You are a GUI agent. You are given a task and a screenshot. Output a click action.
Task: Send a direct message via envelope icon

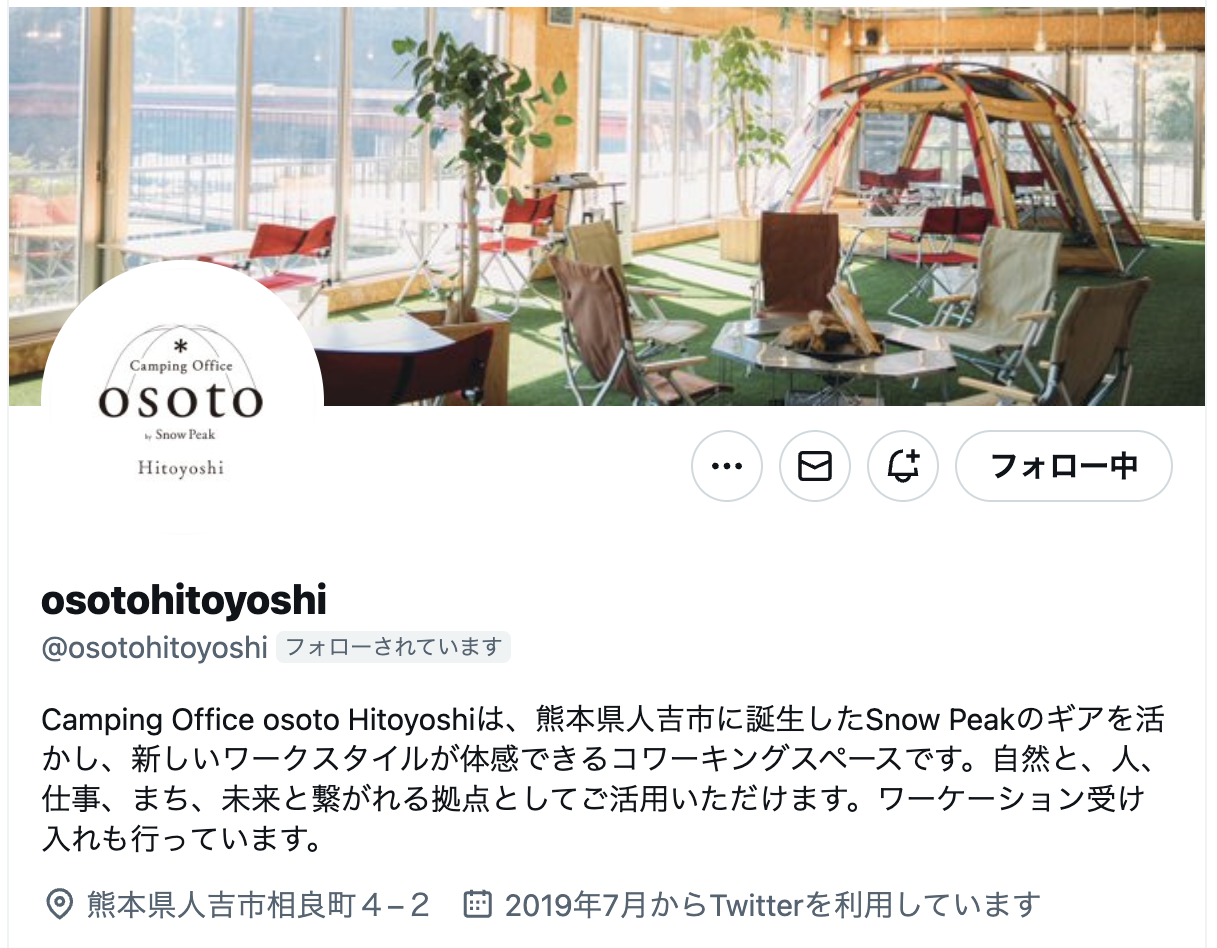(815, 466)
